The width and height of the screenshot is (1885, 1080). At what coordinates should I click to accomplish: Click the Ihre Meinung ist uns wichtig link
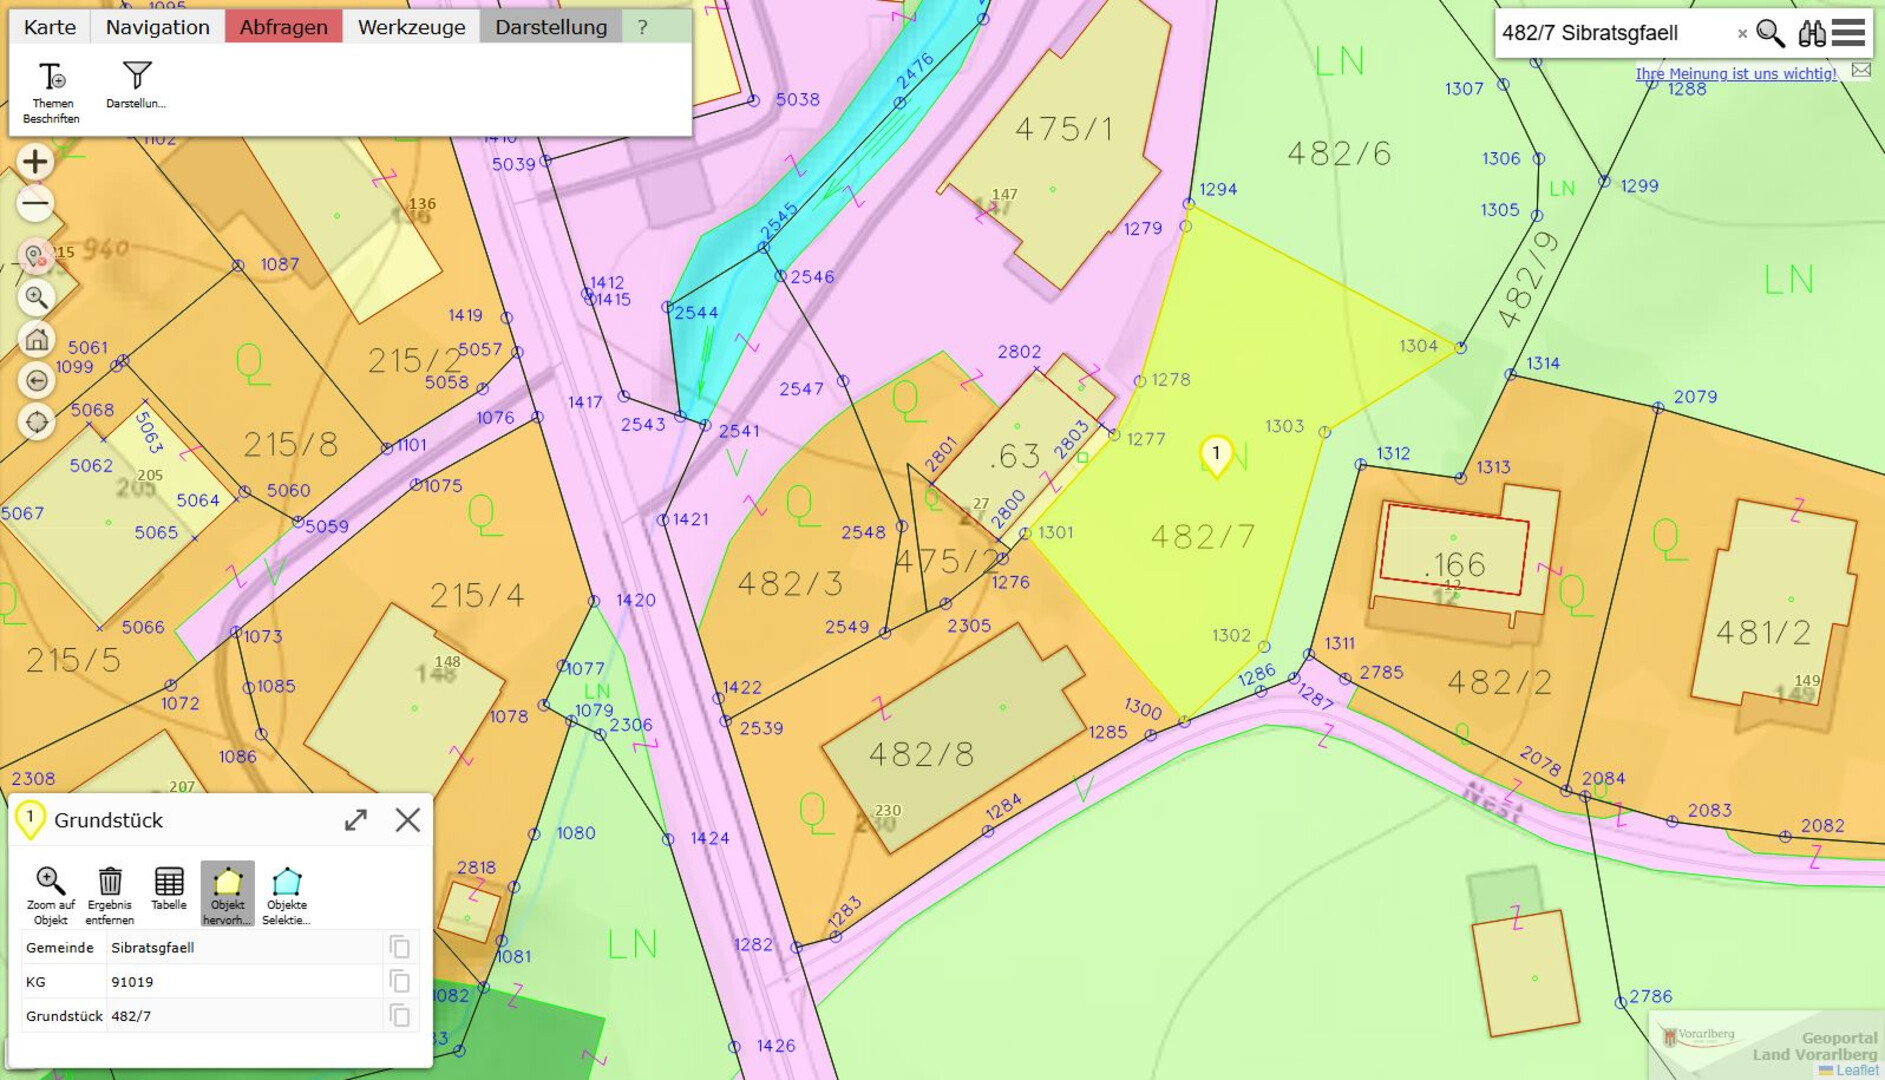(1735, 73)
